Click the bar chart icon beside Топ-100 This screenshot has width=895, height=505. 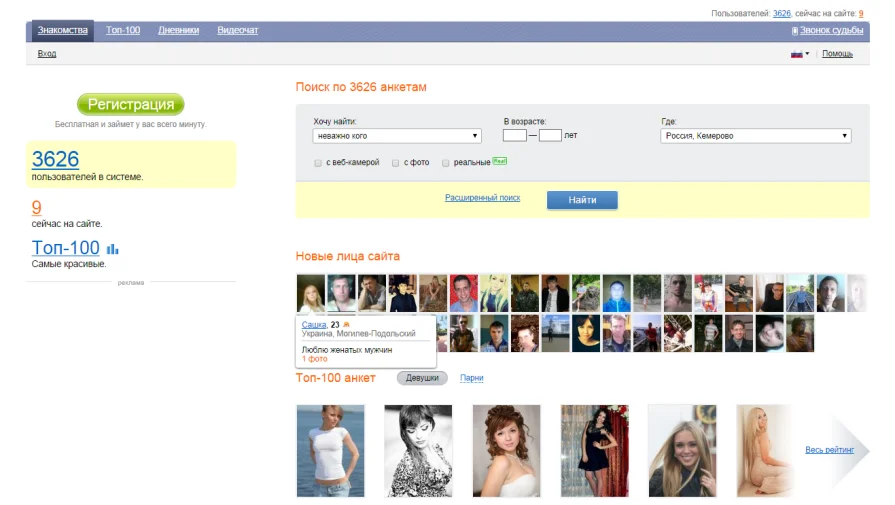(112, 249)
